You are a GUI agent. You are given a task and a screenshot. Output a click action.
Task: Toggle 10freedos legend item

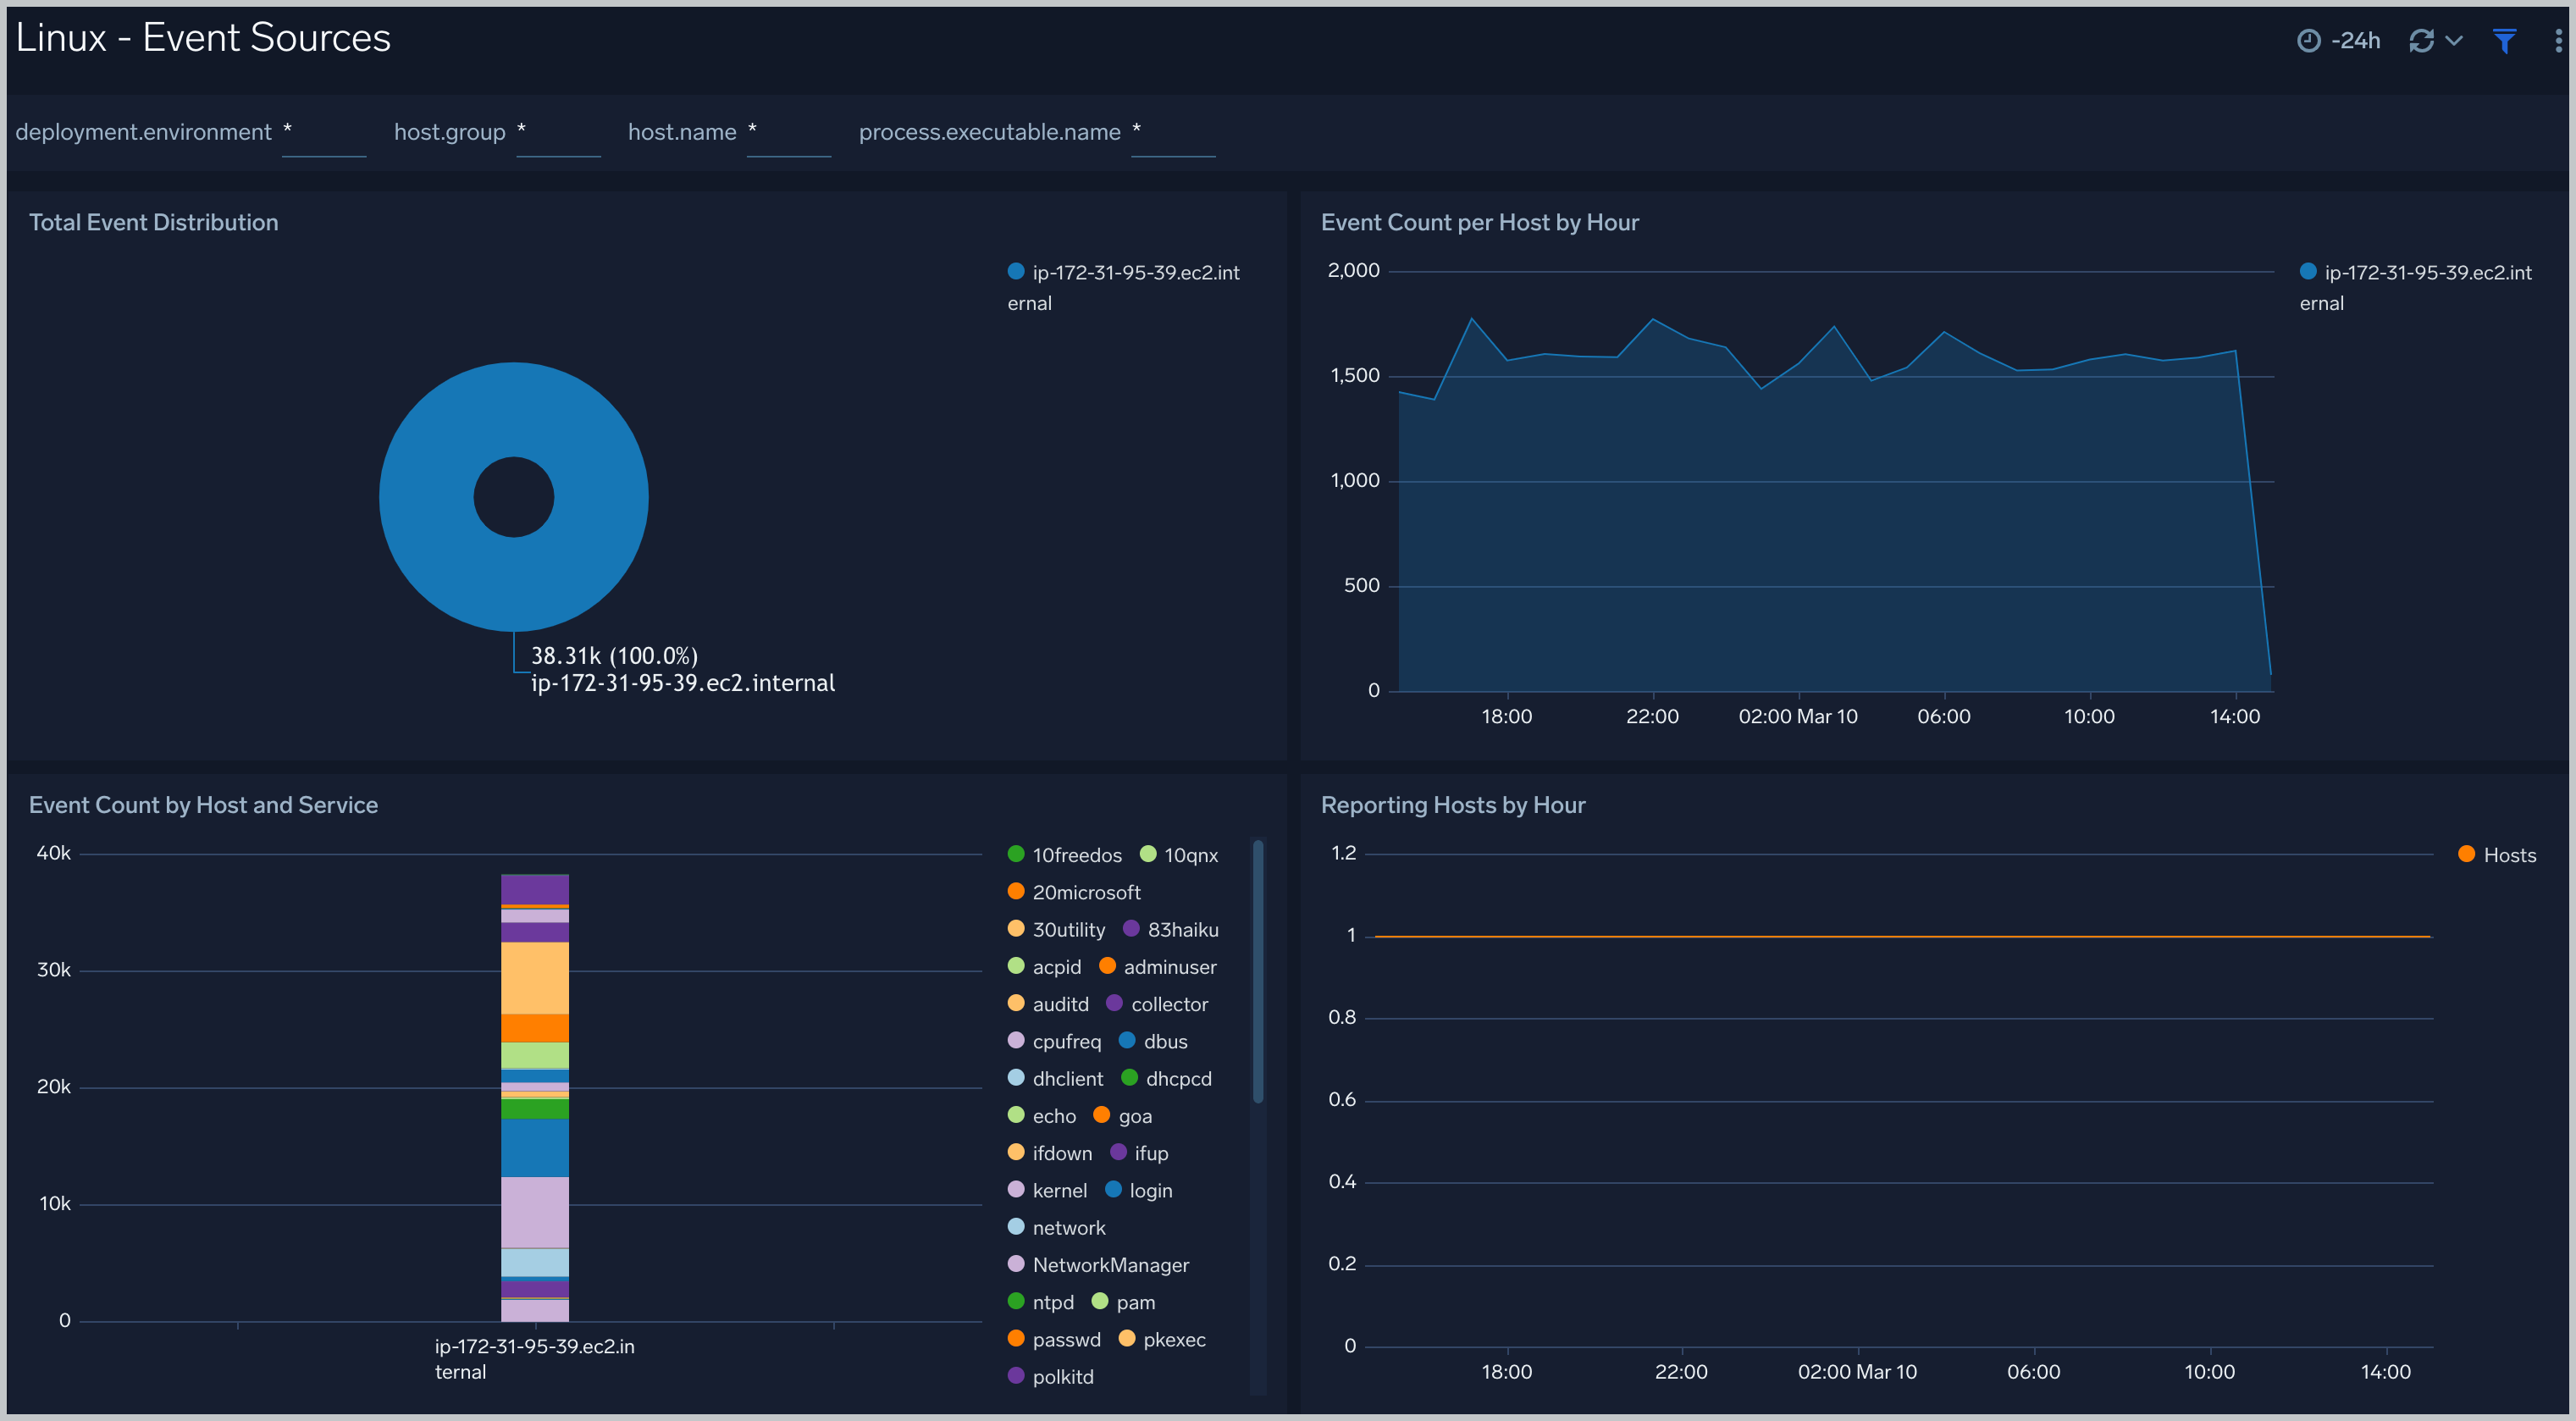pos(1064,855)
